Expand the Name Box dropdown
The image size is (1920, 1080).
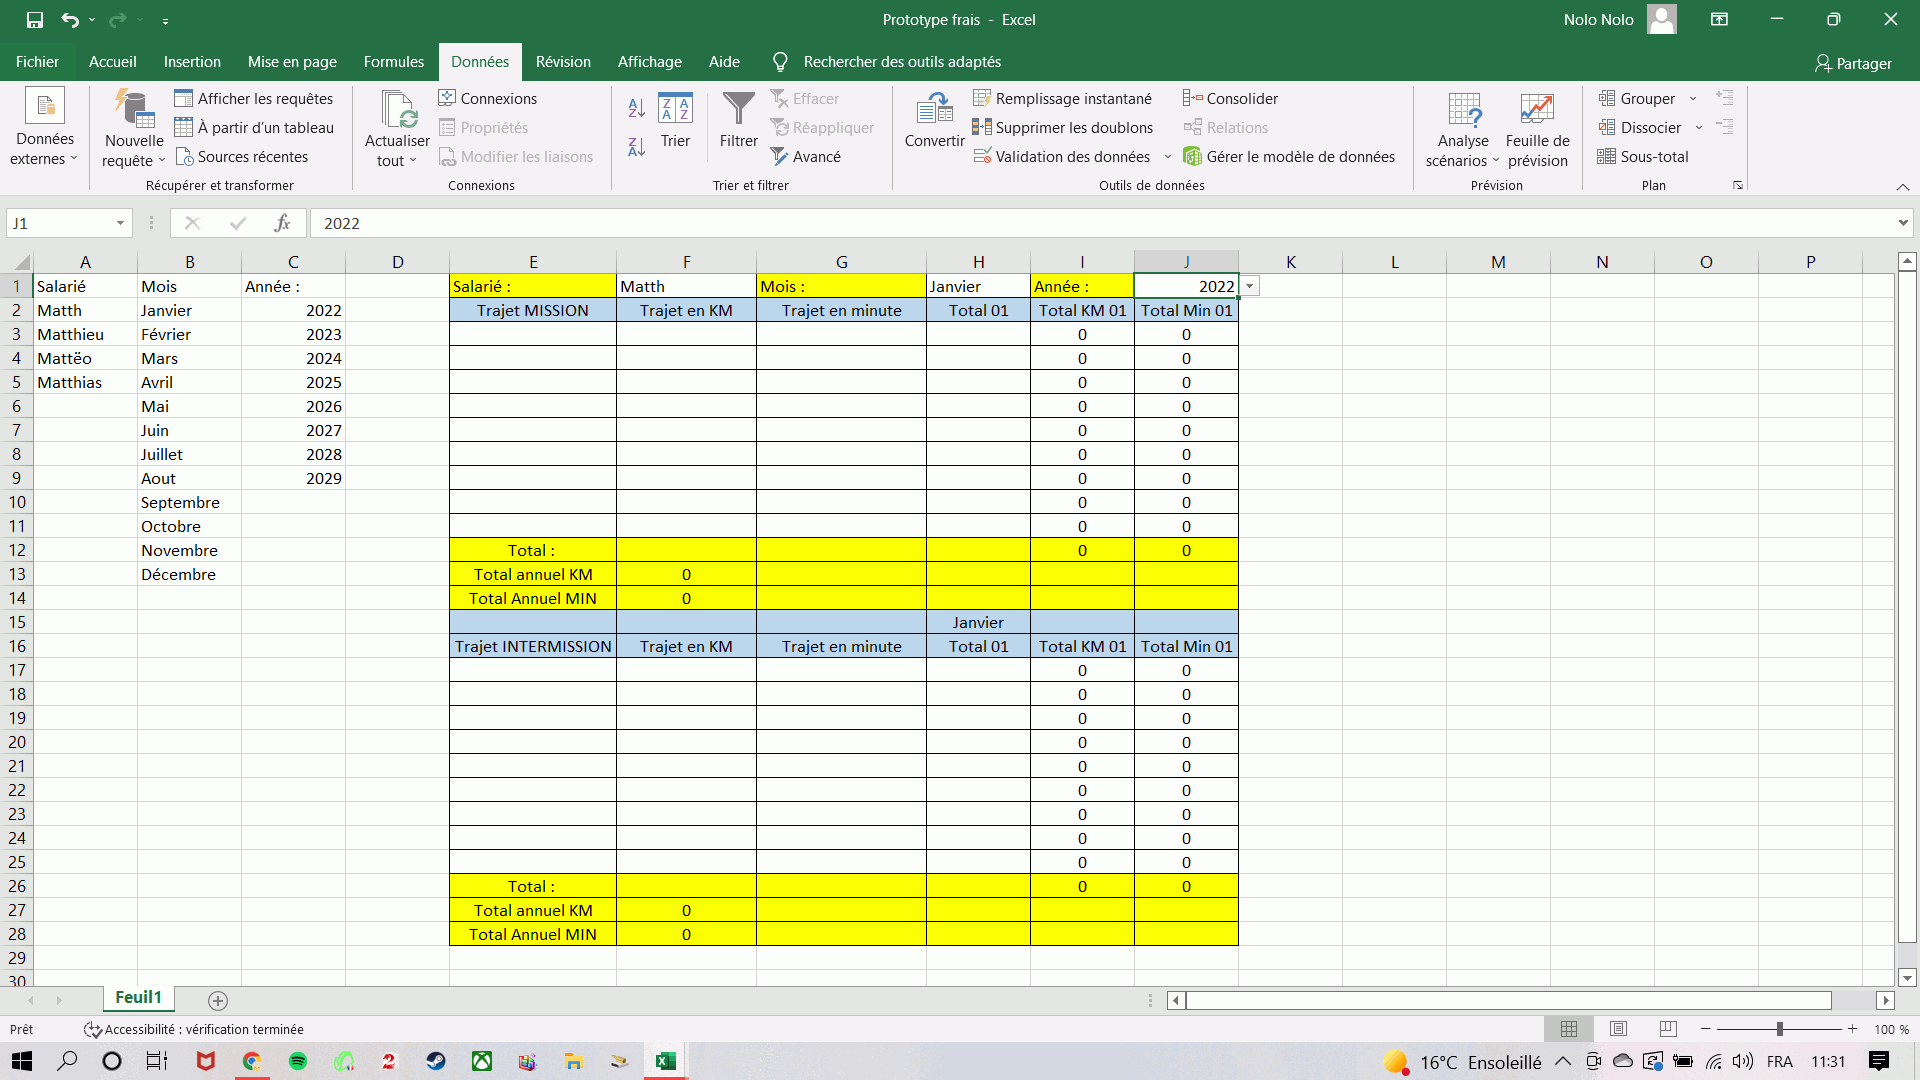120,223
